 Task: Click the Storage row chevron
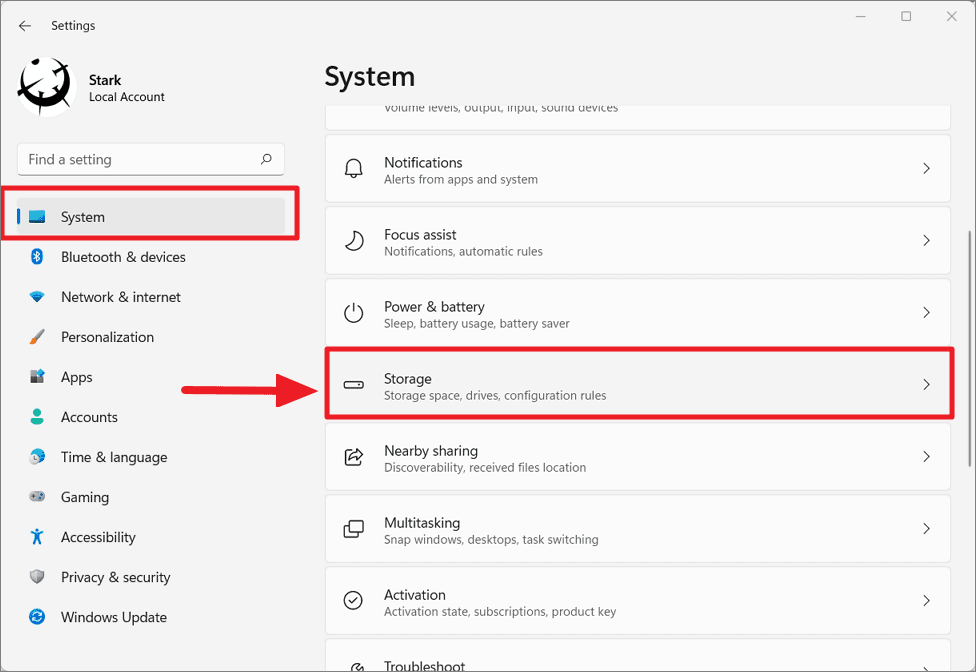[926, 385]
